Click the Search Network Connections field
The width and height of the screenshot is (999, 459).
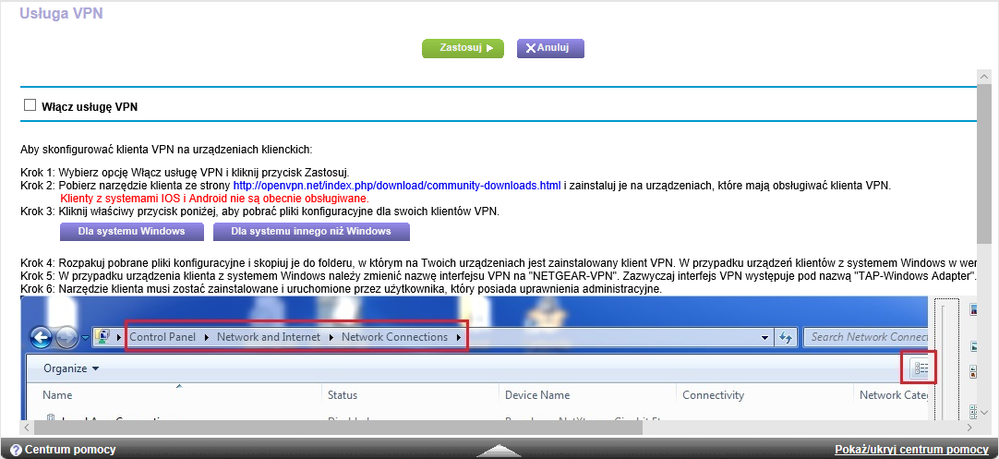click(867, 337)
